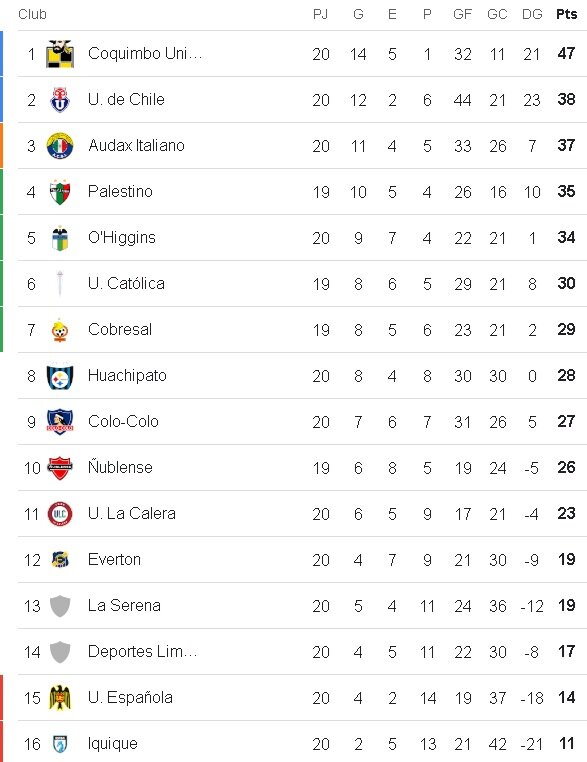Click the Cobresal crest icon
This screenshot has height=762, width=587.
pyautogui.click(x=60, y=330)
